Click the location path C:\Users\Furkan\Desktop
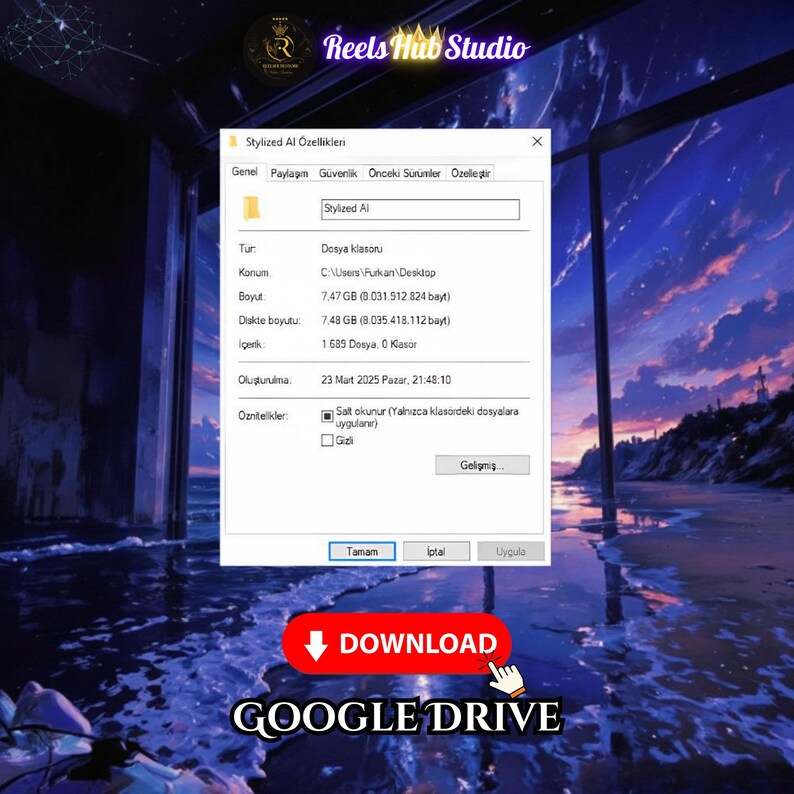The image size is (794, 794). 378,272
